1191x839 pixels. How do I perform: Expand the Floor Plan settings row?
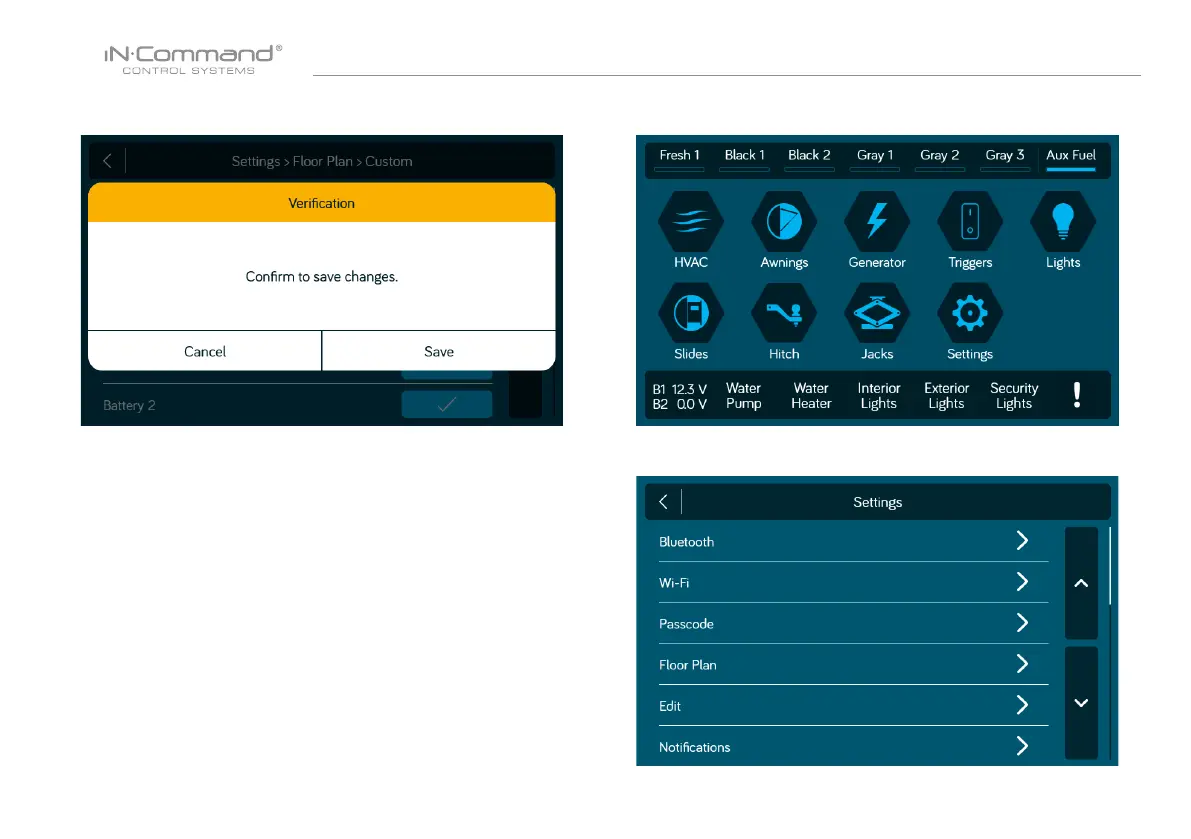(854, 664)
